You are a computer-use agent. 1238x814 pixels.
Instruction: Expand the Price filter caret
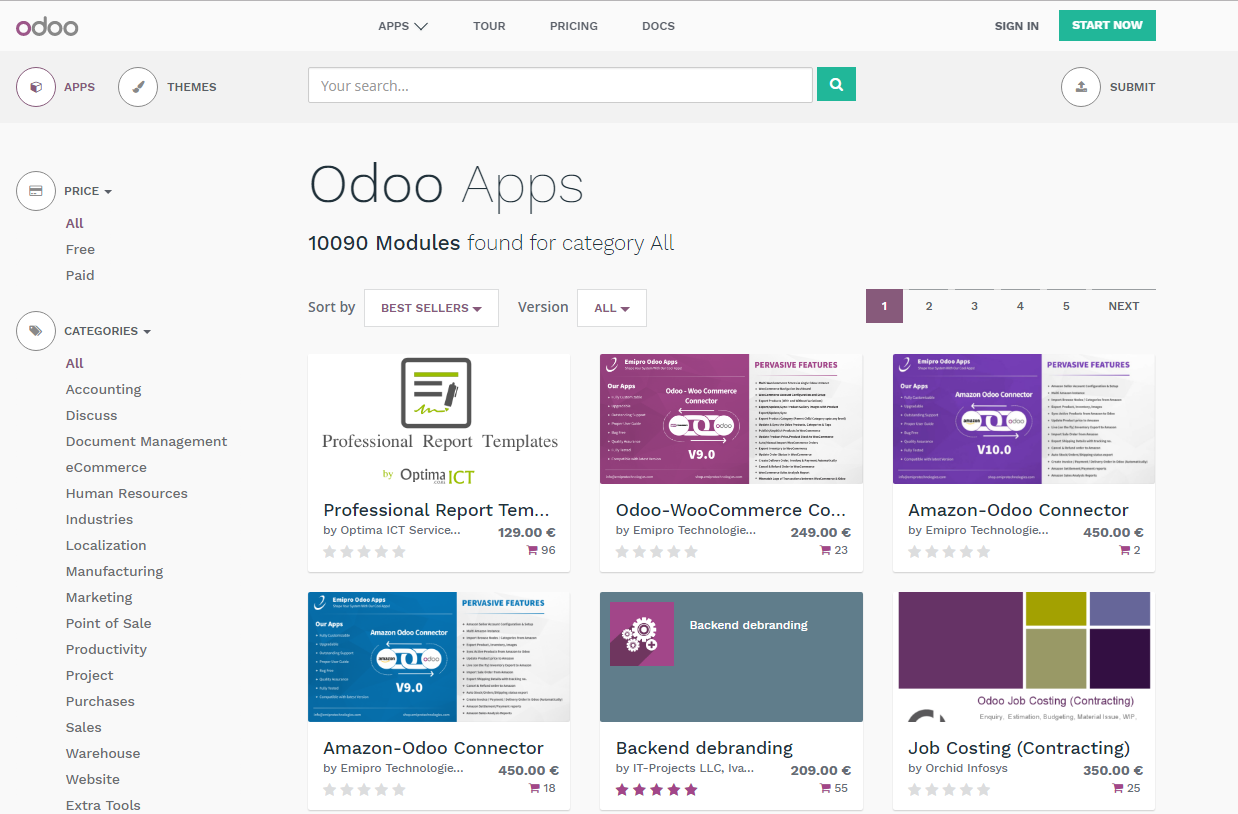[108, 191]
